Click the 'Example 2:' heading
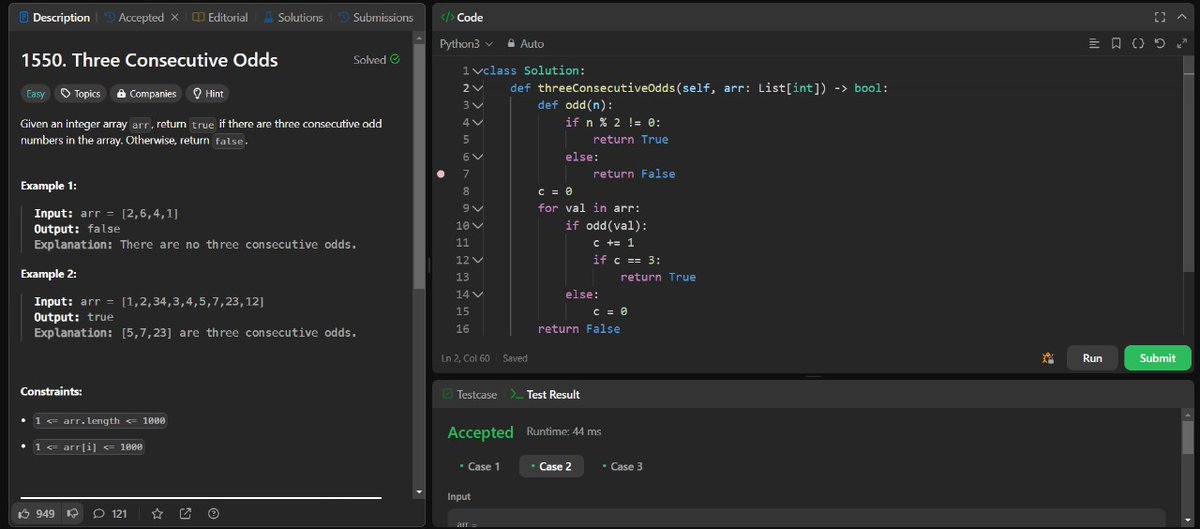Screen dimensions: 1200x529 tap(50, 273)
